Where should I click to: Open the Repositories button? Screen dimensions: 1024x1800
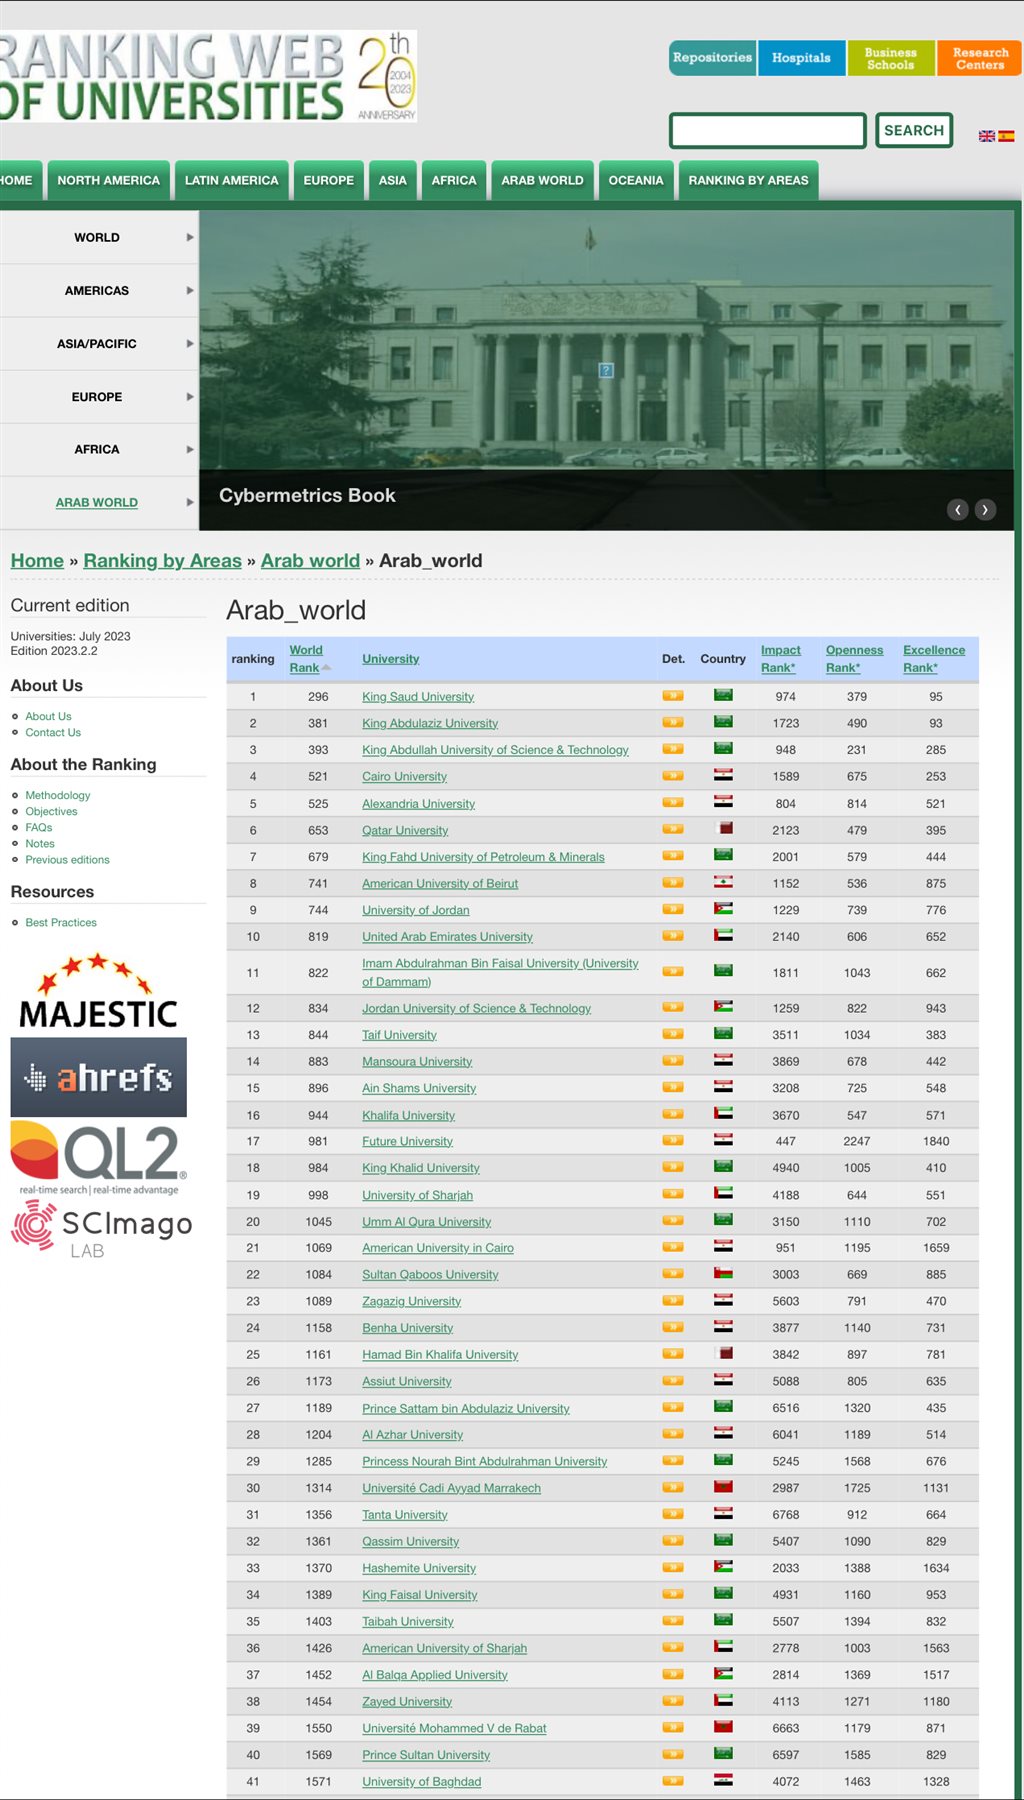pyautogui.click(x=712, y=58)
